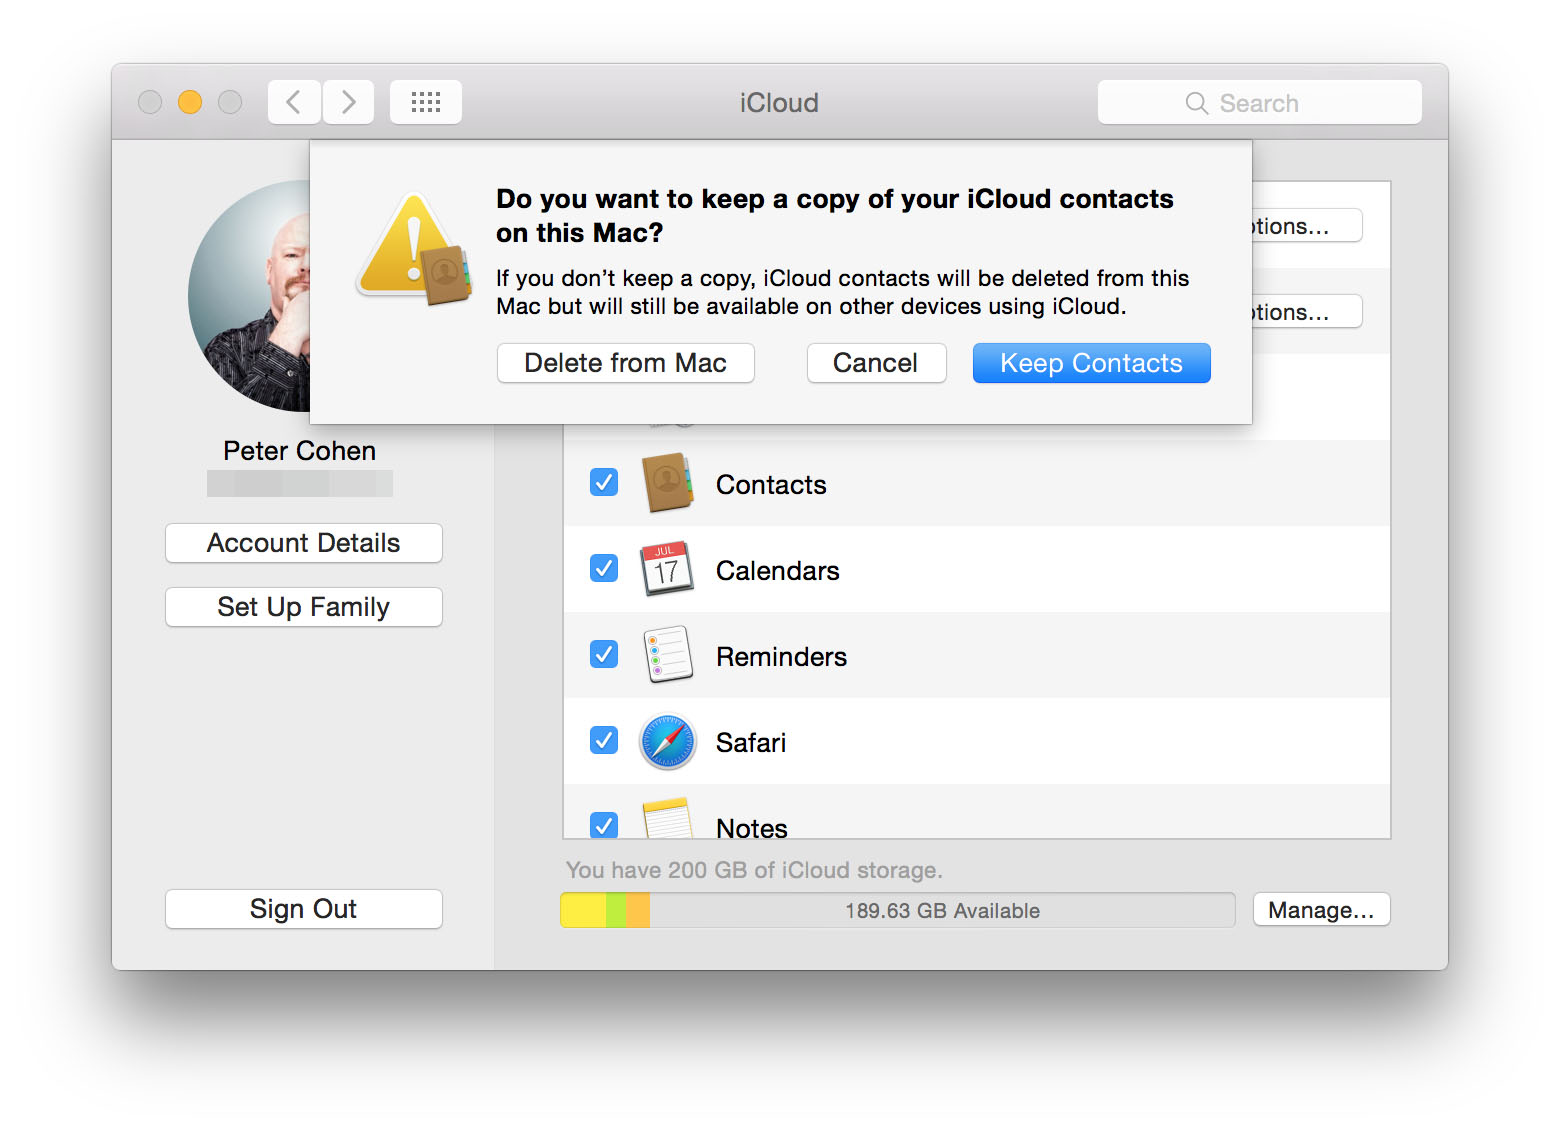This screenshot has width=1560, height=1130.
Task: Select the Calendars row label
Action: pos(778,571)
